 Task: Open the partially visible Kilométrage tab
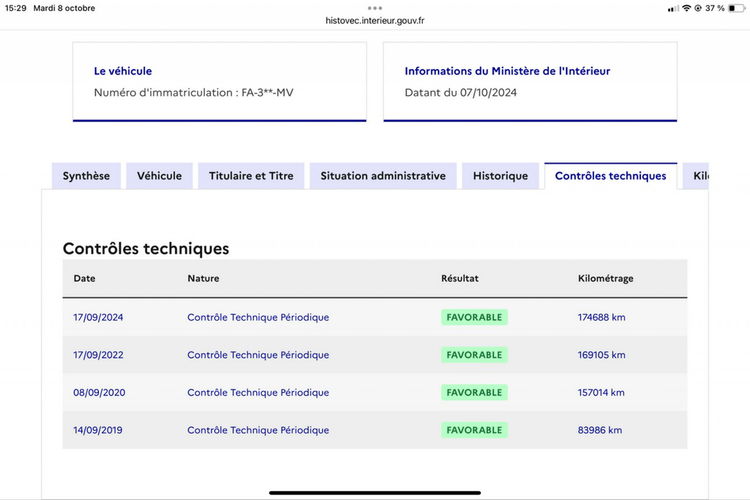coord(699,176)
